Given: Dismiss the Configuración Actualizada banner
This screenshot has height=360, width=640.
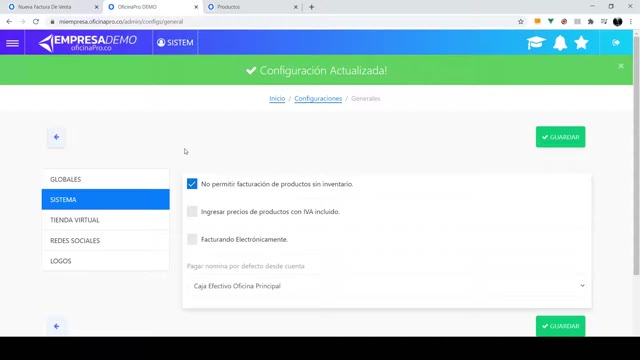Looking at the screenshot, I should [x=621, y=66].
